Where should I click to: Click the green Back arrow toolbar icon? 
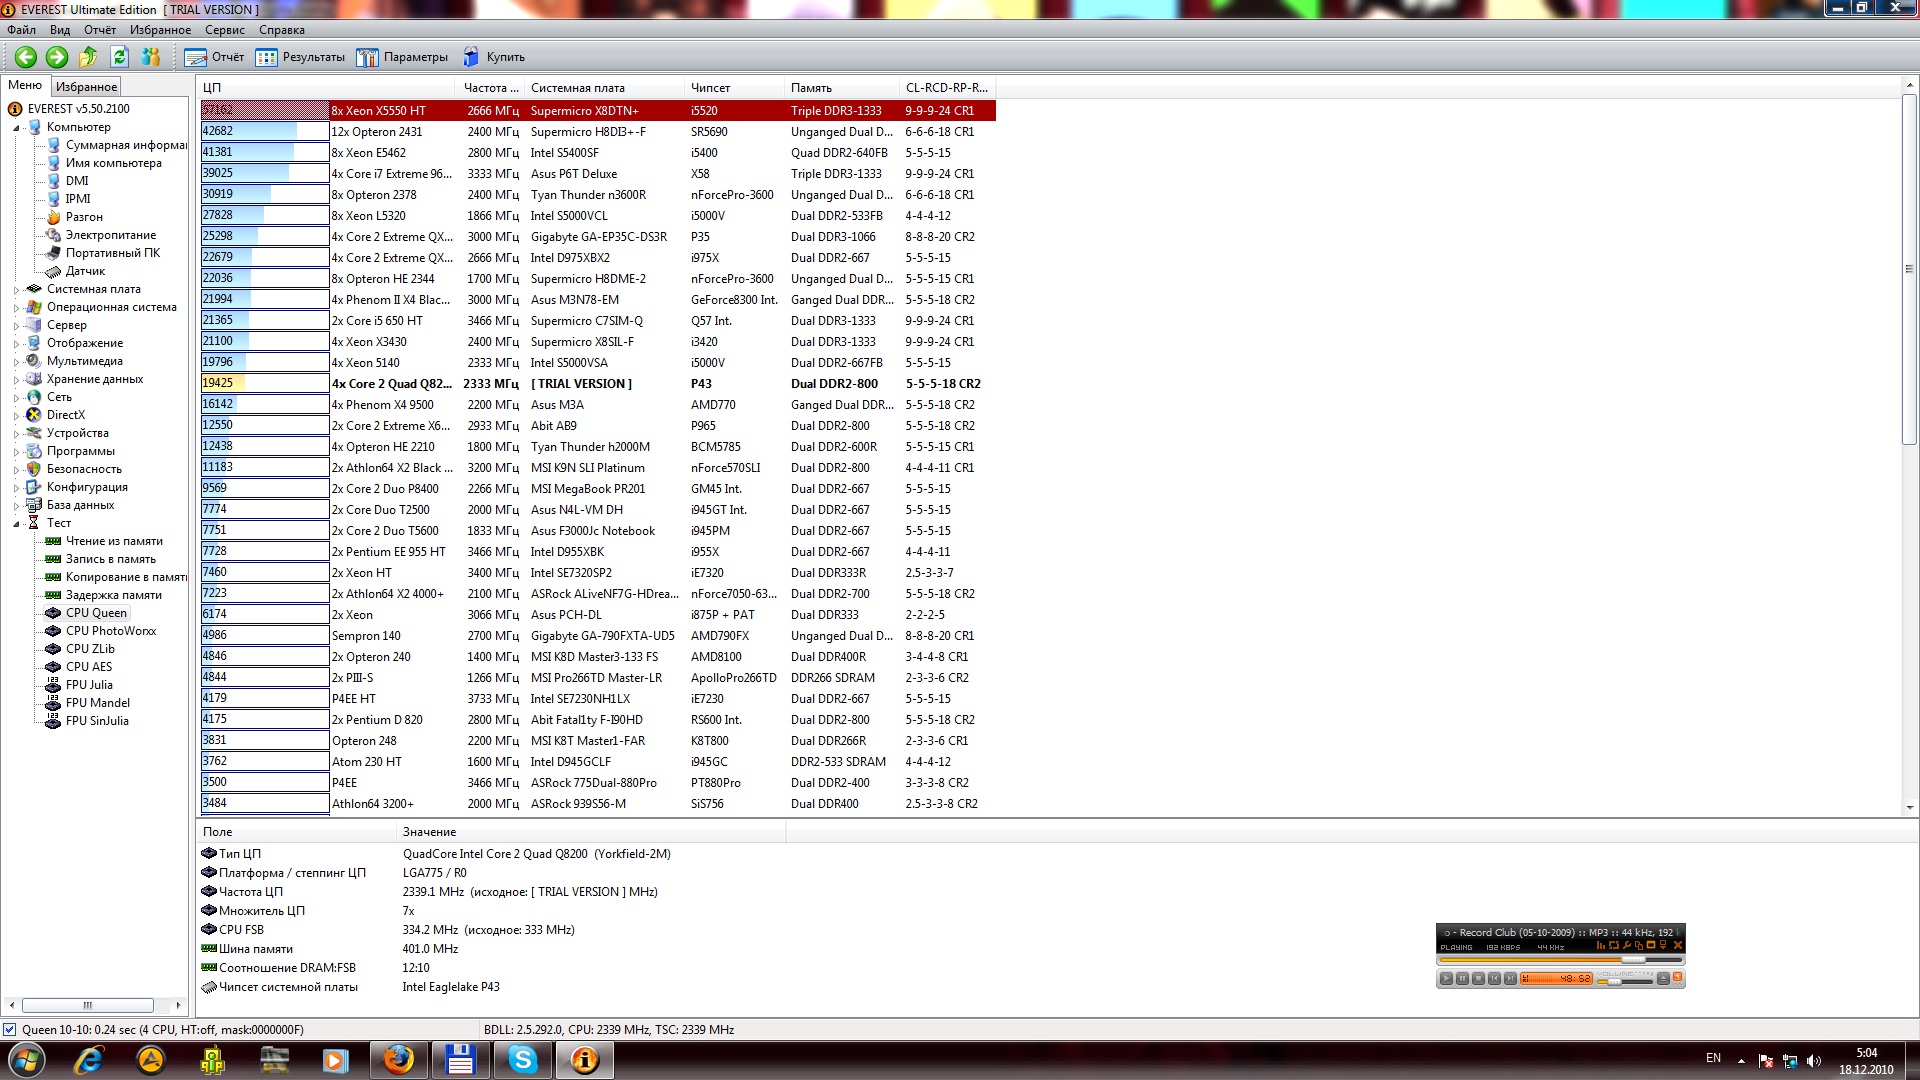click(26, 57)
